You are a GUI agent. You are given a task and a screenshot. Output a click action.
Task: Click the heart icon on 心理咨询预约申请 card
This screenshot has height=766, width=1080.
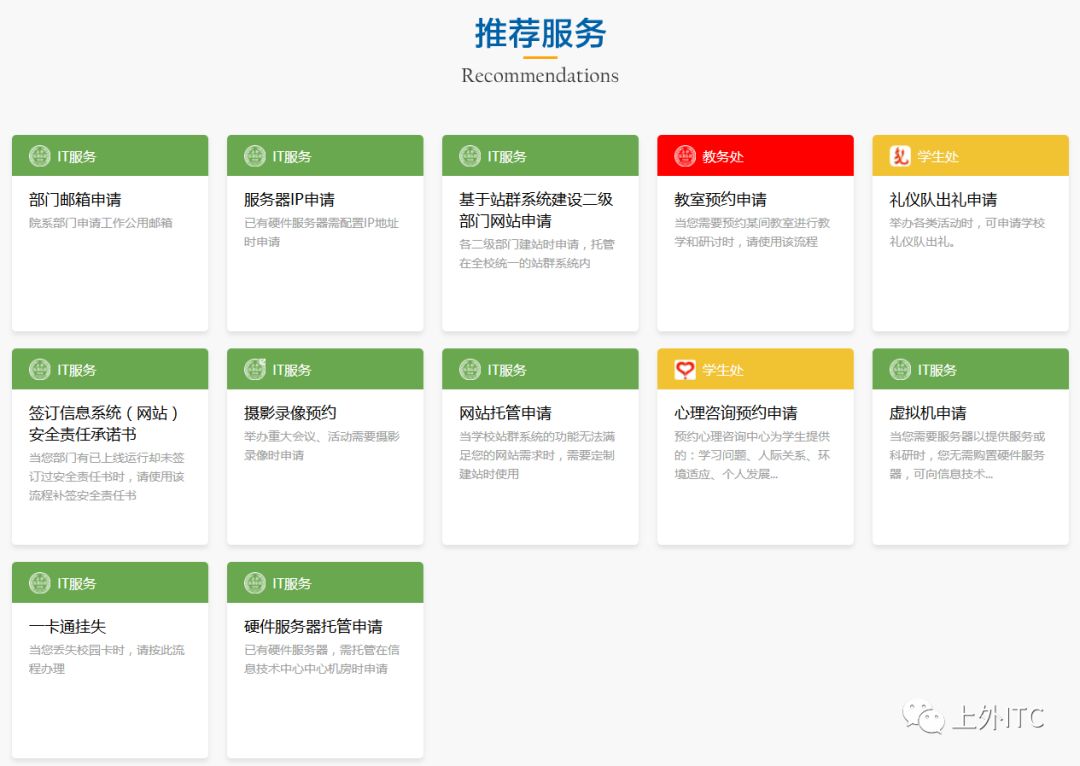point(685,368)
